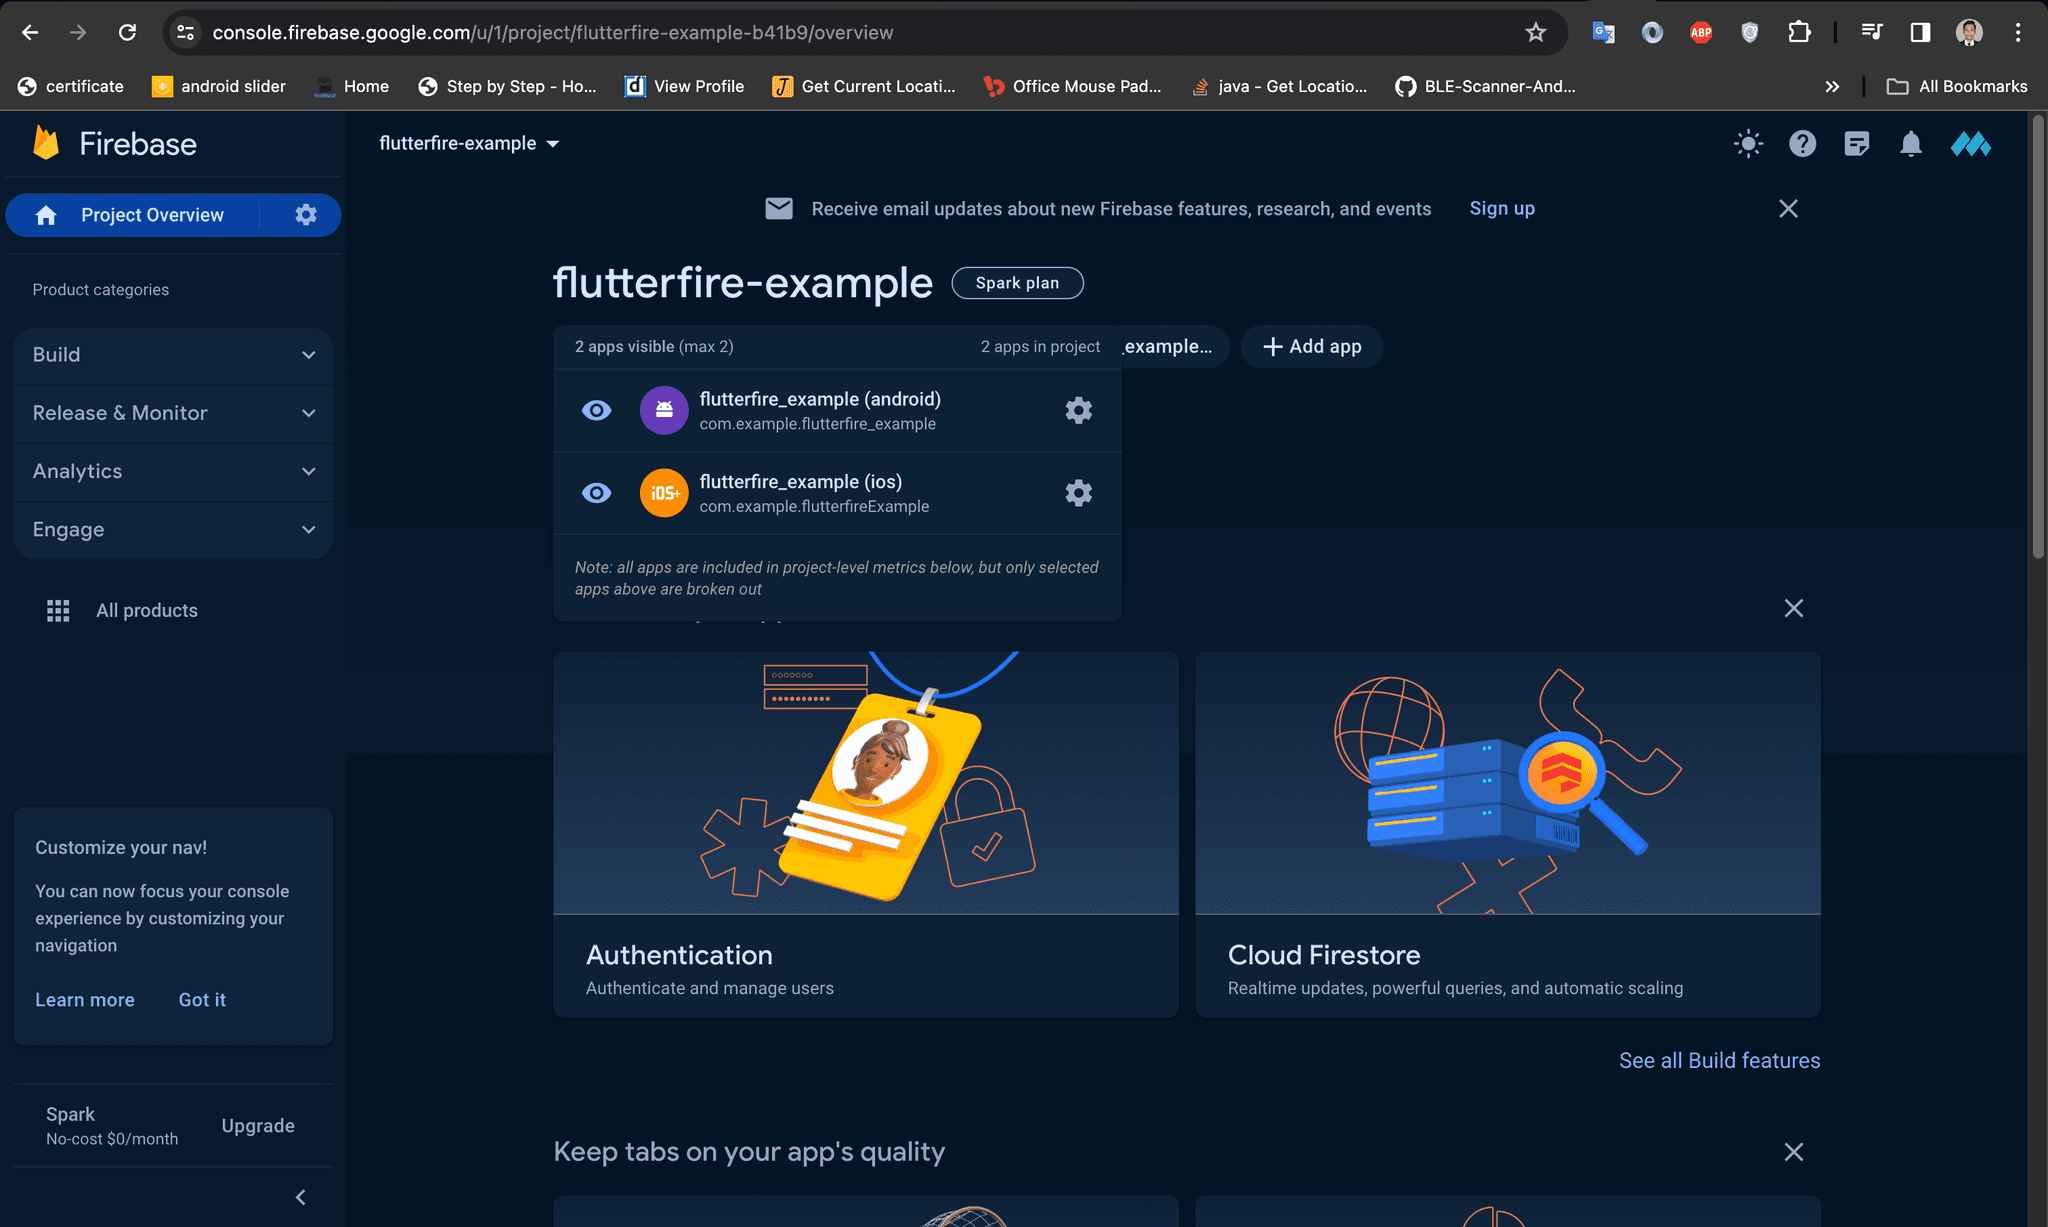This screenshot has width=2048, height=1227.
Task: Open the All Bookmarks folder
Action: click(1957, 86)
